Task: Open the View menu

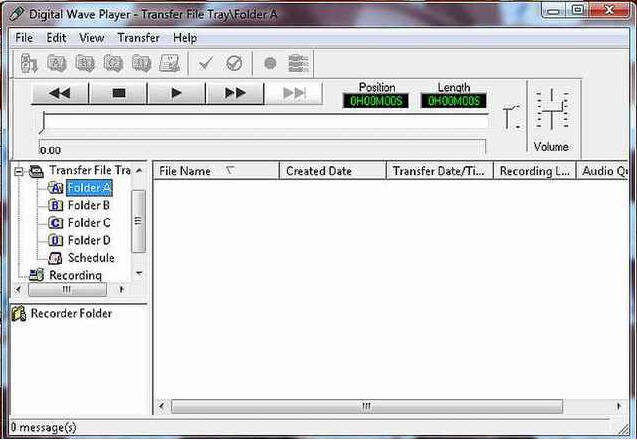Action: click(x=91, y=38)
